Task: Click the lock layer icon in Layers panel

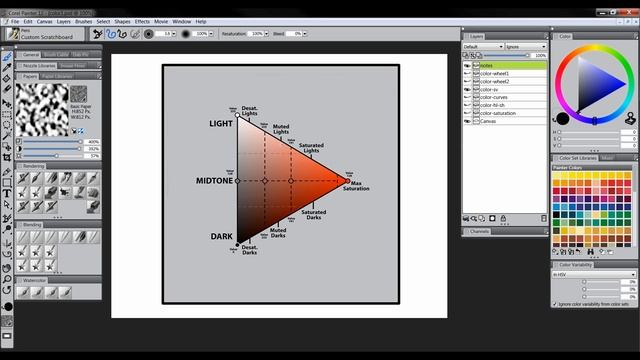Action: point(503,218)
